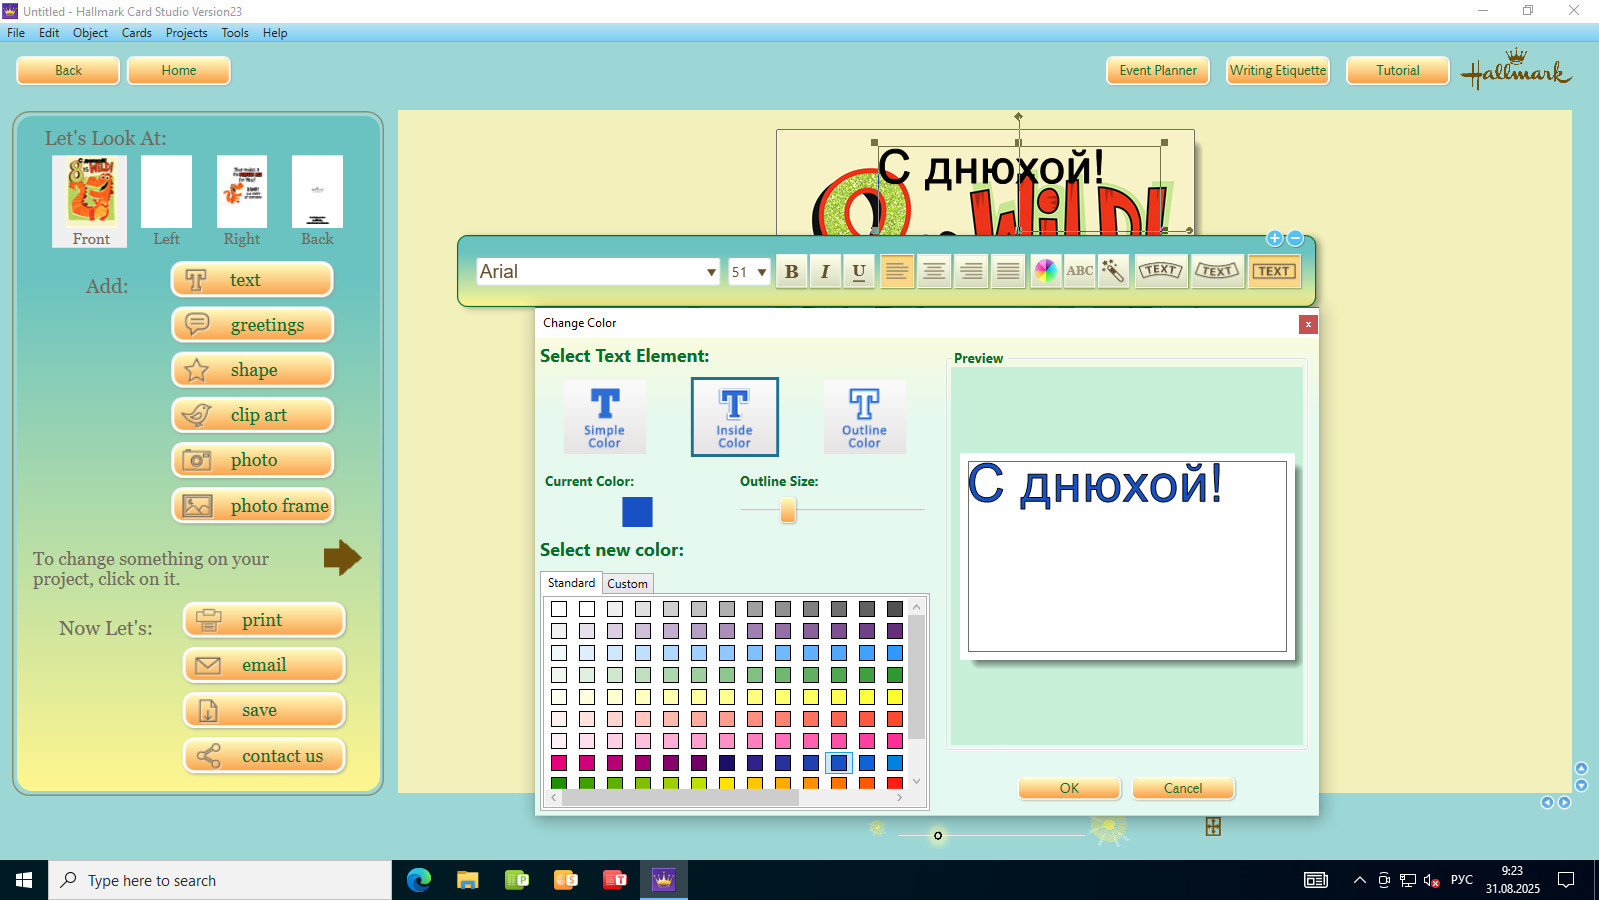Apply arched text shape style
The width and height of the screenshot is (1599, 900).
(1161, 271)
